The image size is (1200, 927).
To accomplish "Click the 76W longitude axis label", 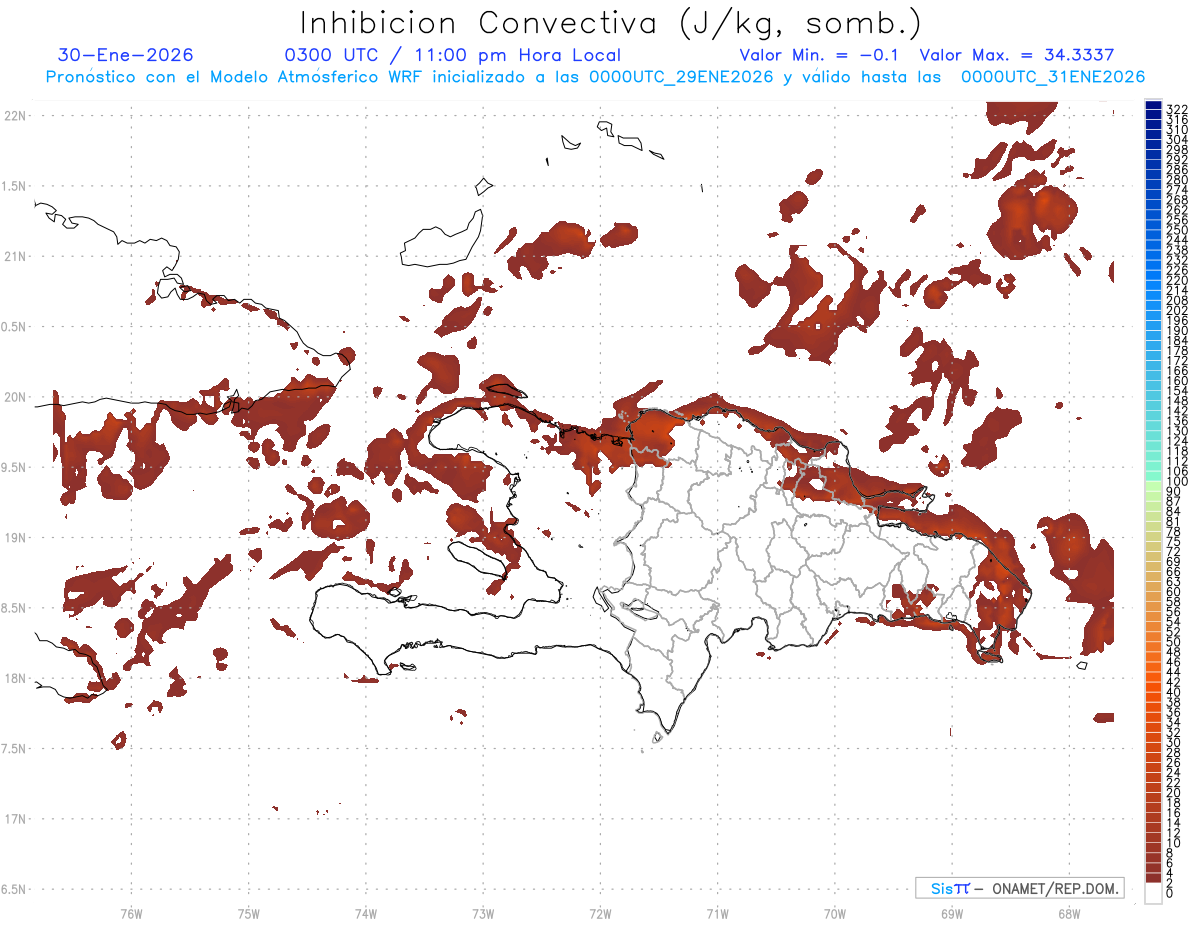I will coord(131,912).
